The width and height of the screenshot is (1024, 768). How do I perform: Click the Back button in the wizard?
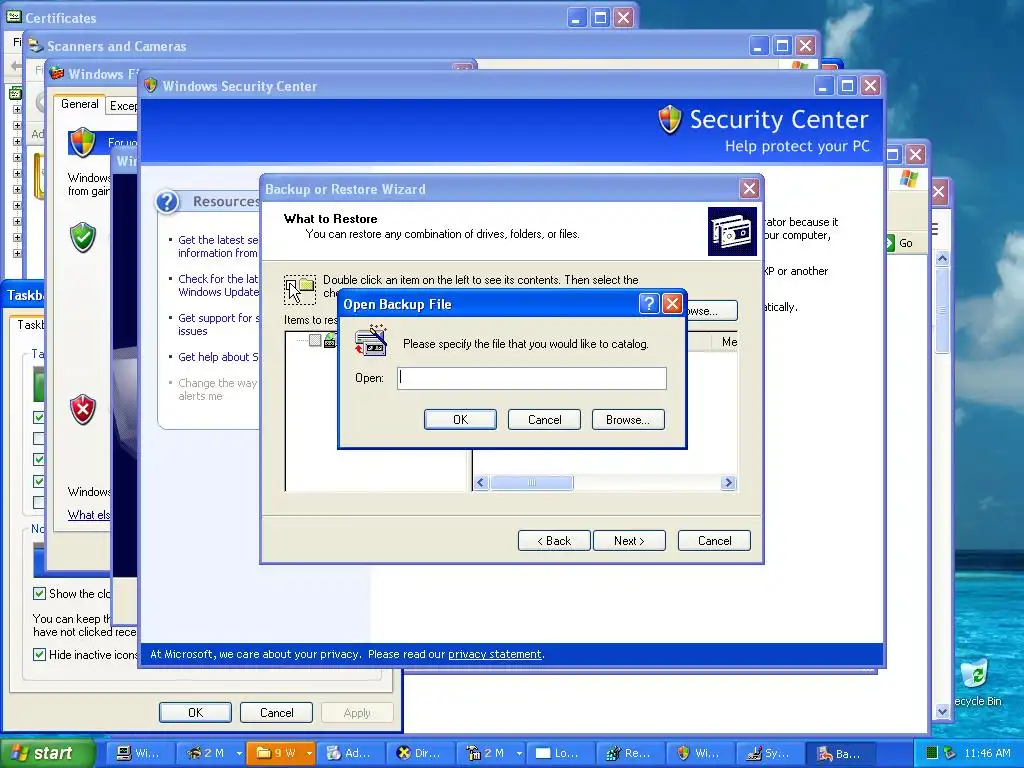coord(554,541)
